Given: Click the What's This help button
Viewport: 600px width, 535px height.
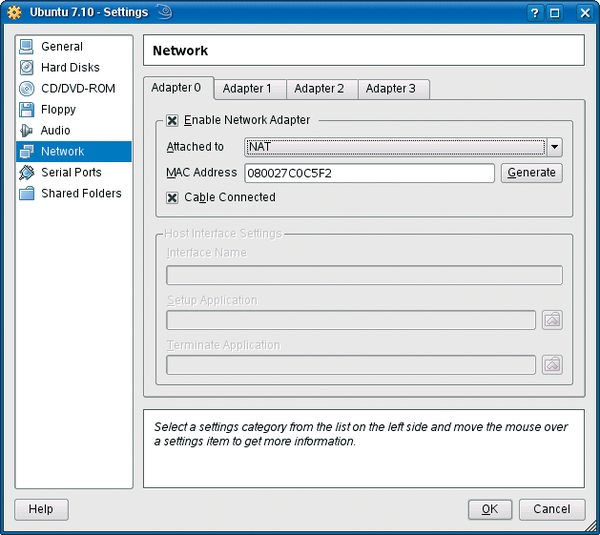Looking at the screenshot, I should click(x=535, y=13).
